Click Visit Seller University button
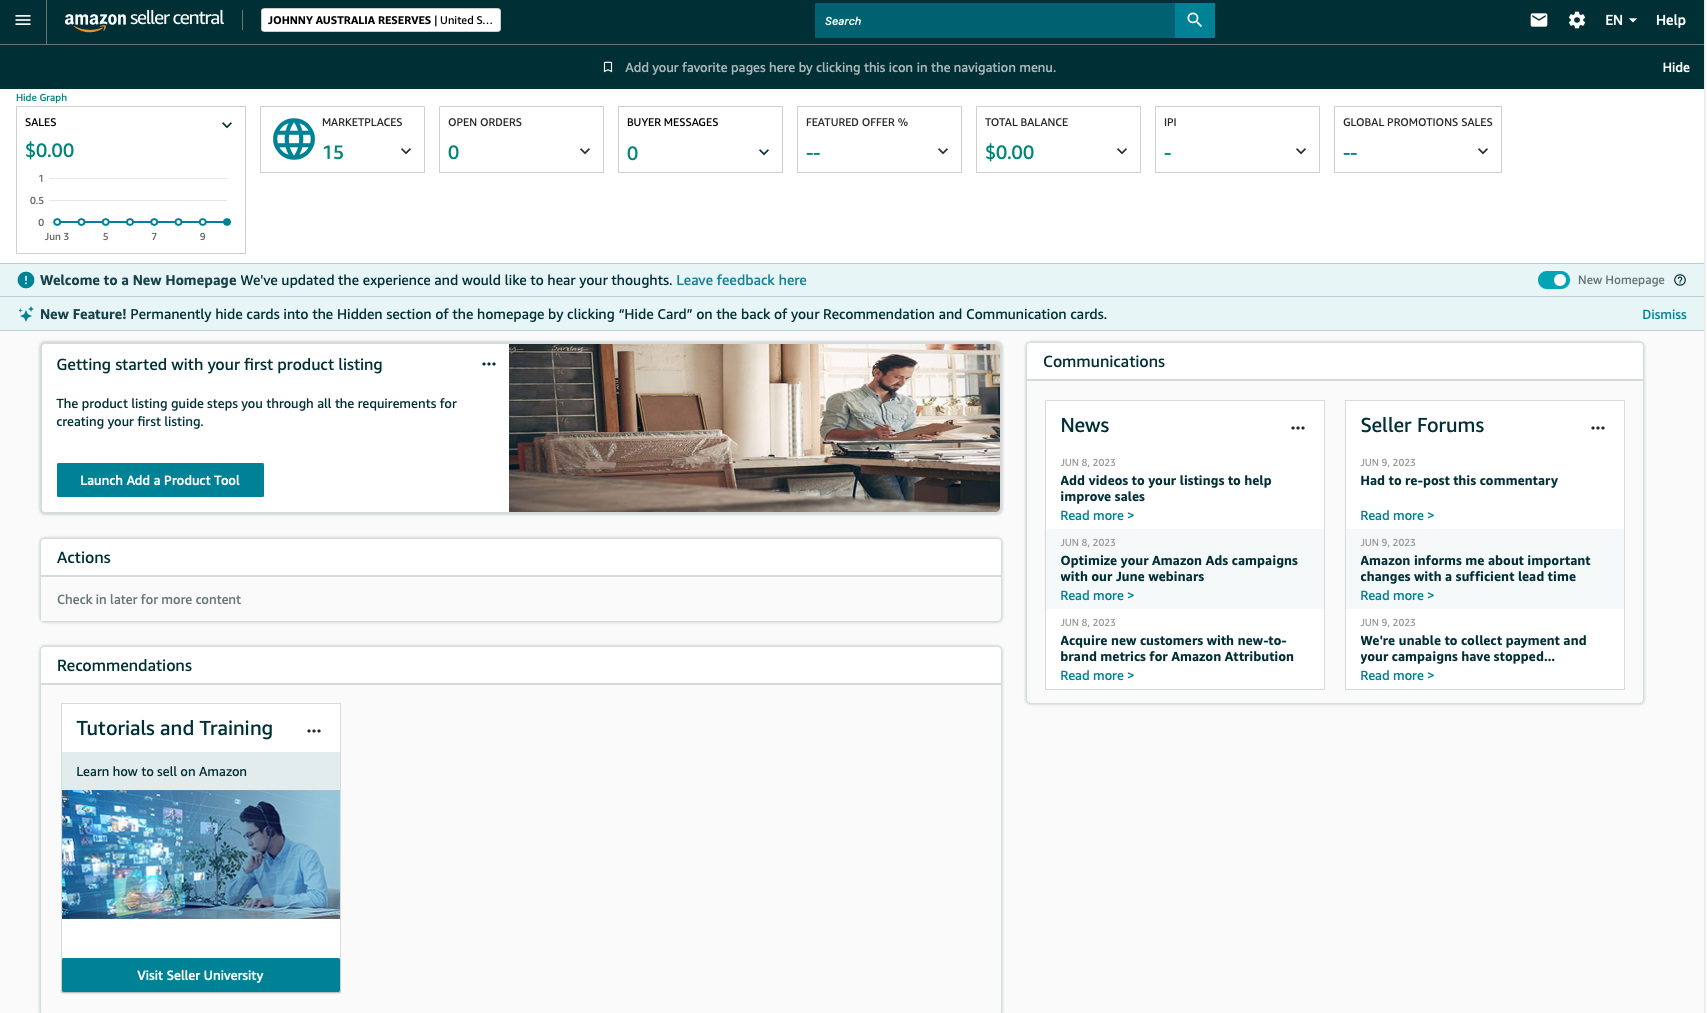This screenshot has height=1013, width=1707. point(200,975)
